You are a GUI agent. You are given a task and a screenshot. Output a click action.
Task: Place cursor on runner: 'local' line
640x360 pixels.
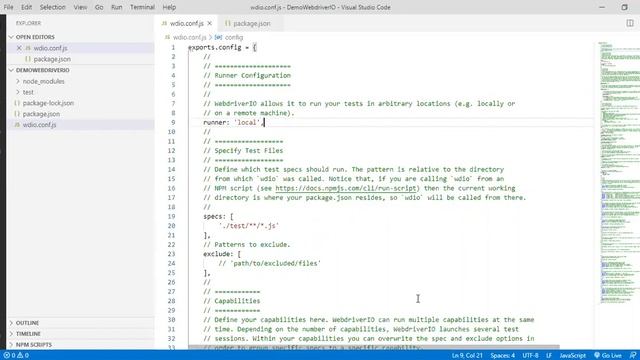[x=233, y=122]
